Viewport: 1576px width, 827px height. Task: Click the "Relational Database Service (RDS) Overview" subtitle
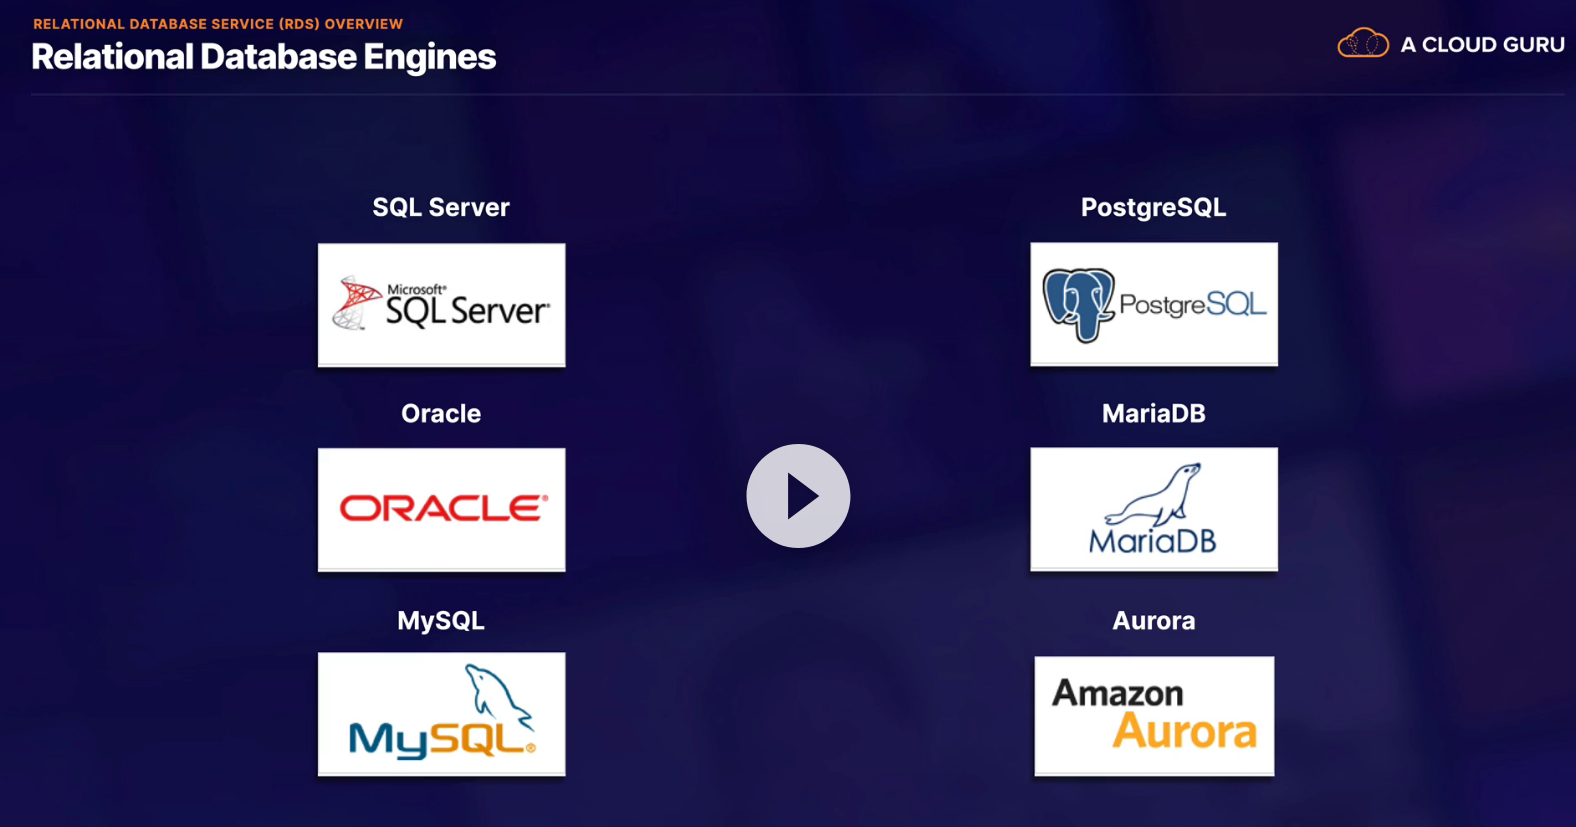(218, 24)
